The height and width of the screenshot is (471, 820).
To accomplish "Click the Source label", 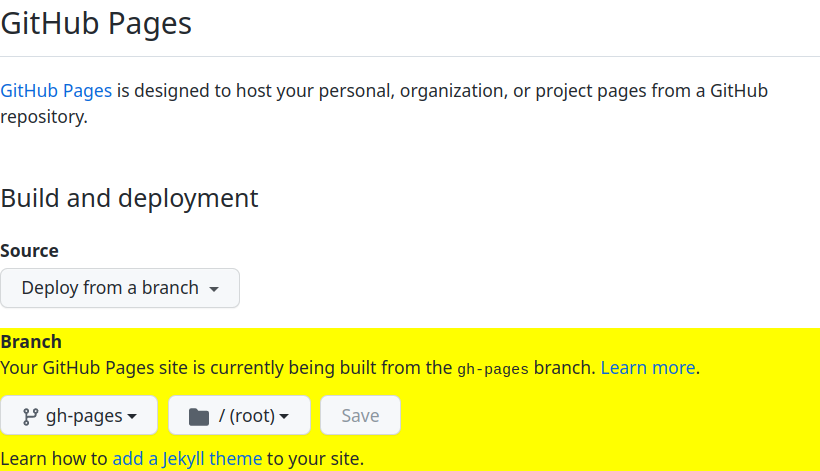I will click(30, 251).
